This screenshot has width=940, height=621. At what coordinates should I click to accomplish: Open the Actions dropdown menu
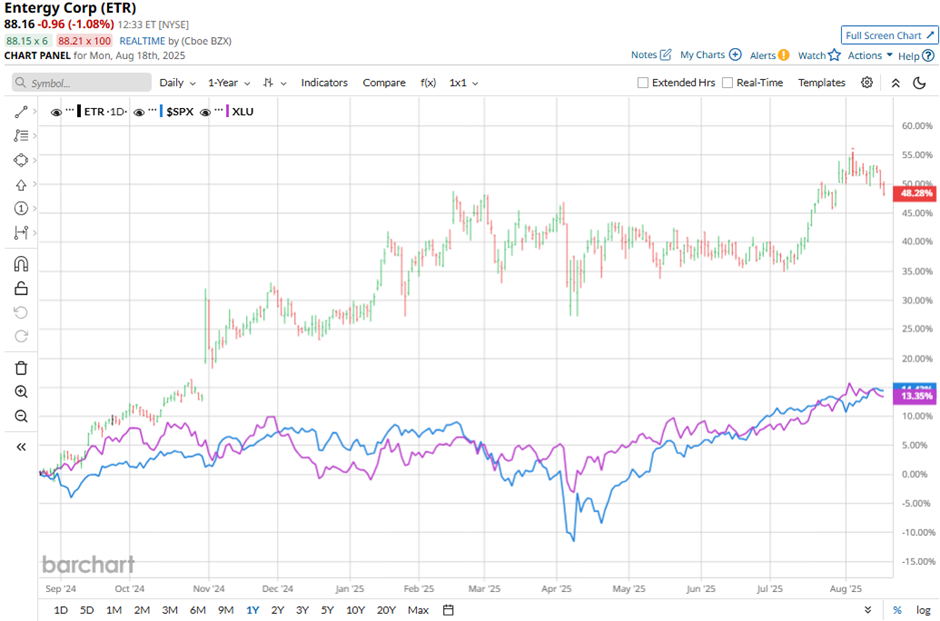point(870,55)
